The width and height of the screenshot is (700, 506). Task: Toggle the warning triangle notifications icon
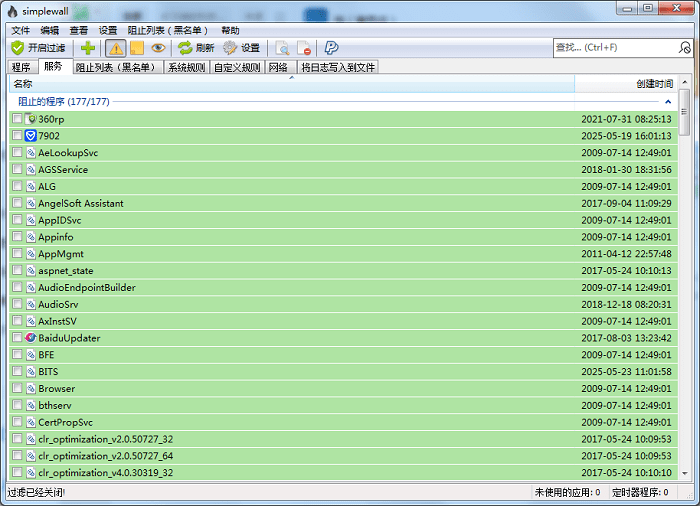coord(116,48)
